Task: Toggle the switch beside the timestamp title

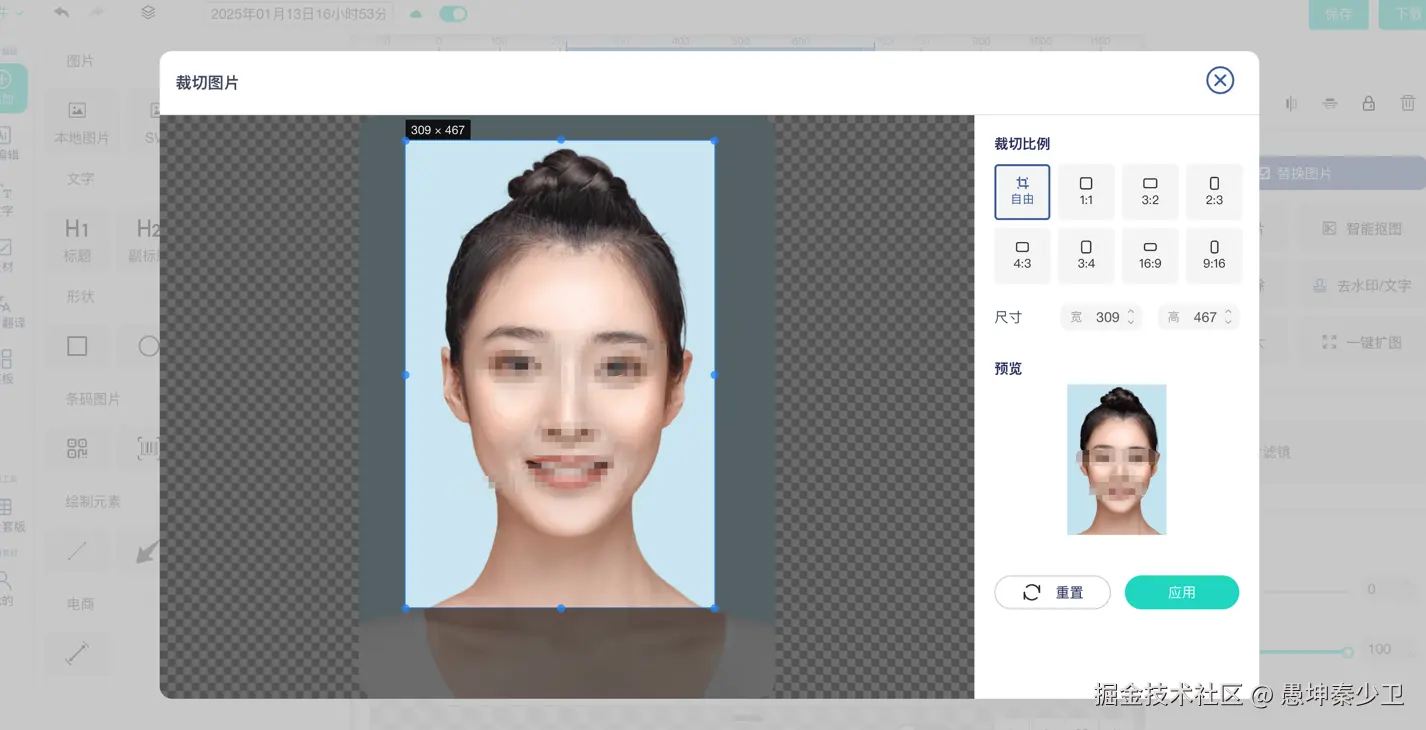Action: click(x=453, y=14)
